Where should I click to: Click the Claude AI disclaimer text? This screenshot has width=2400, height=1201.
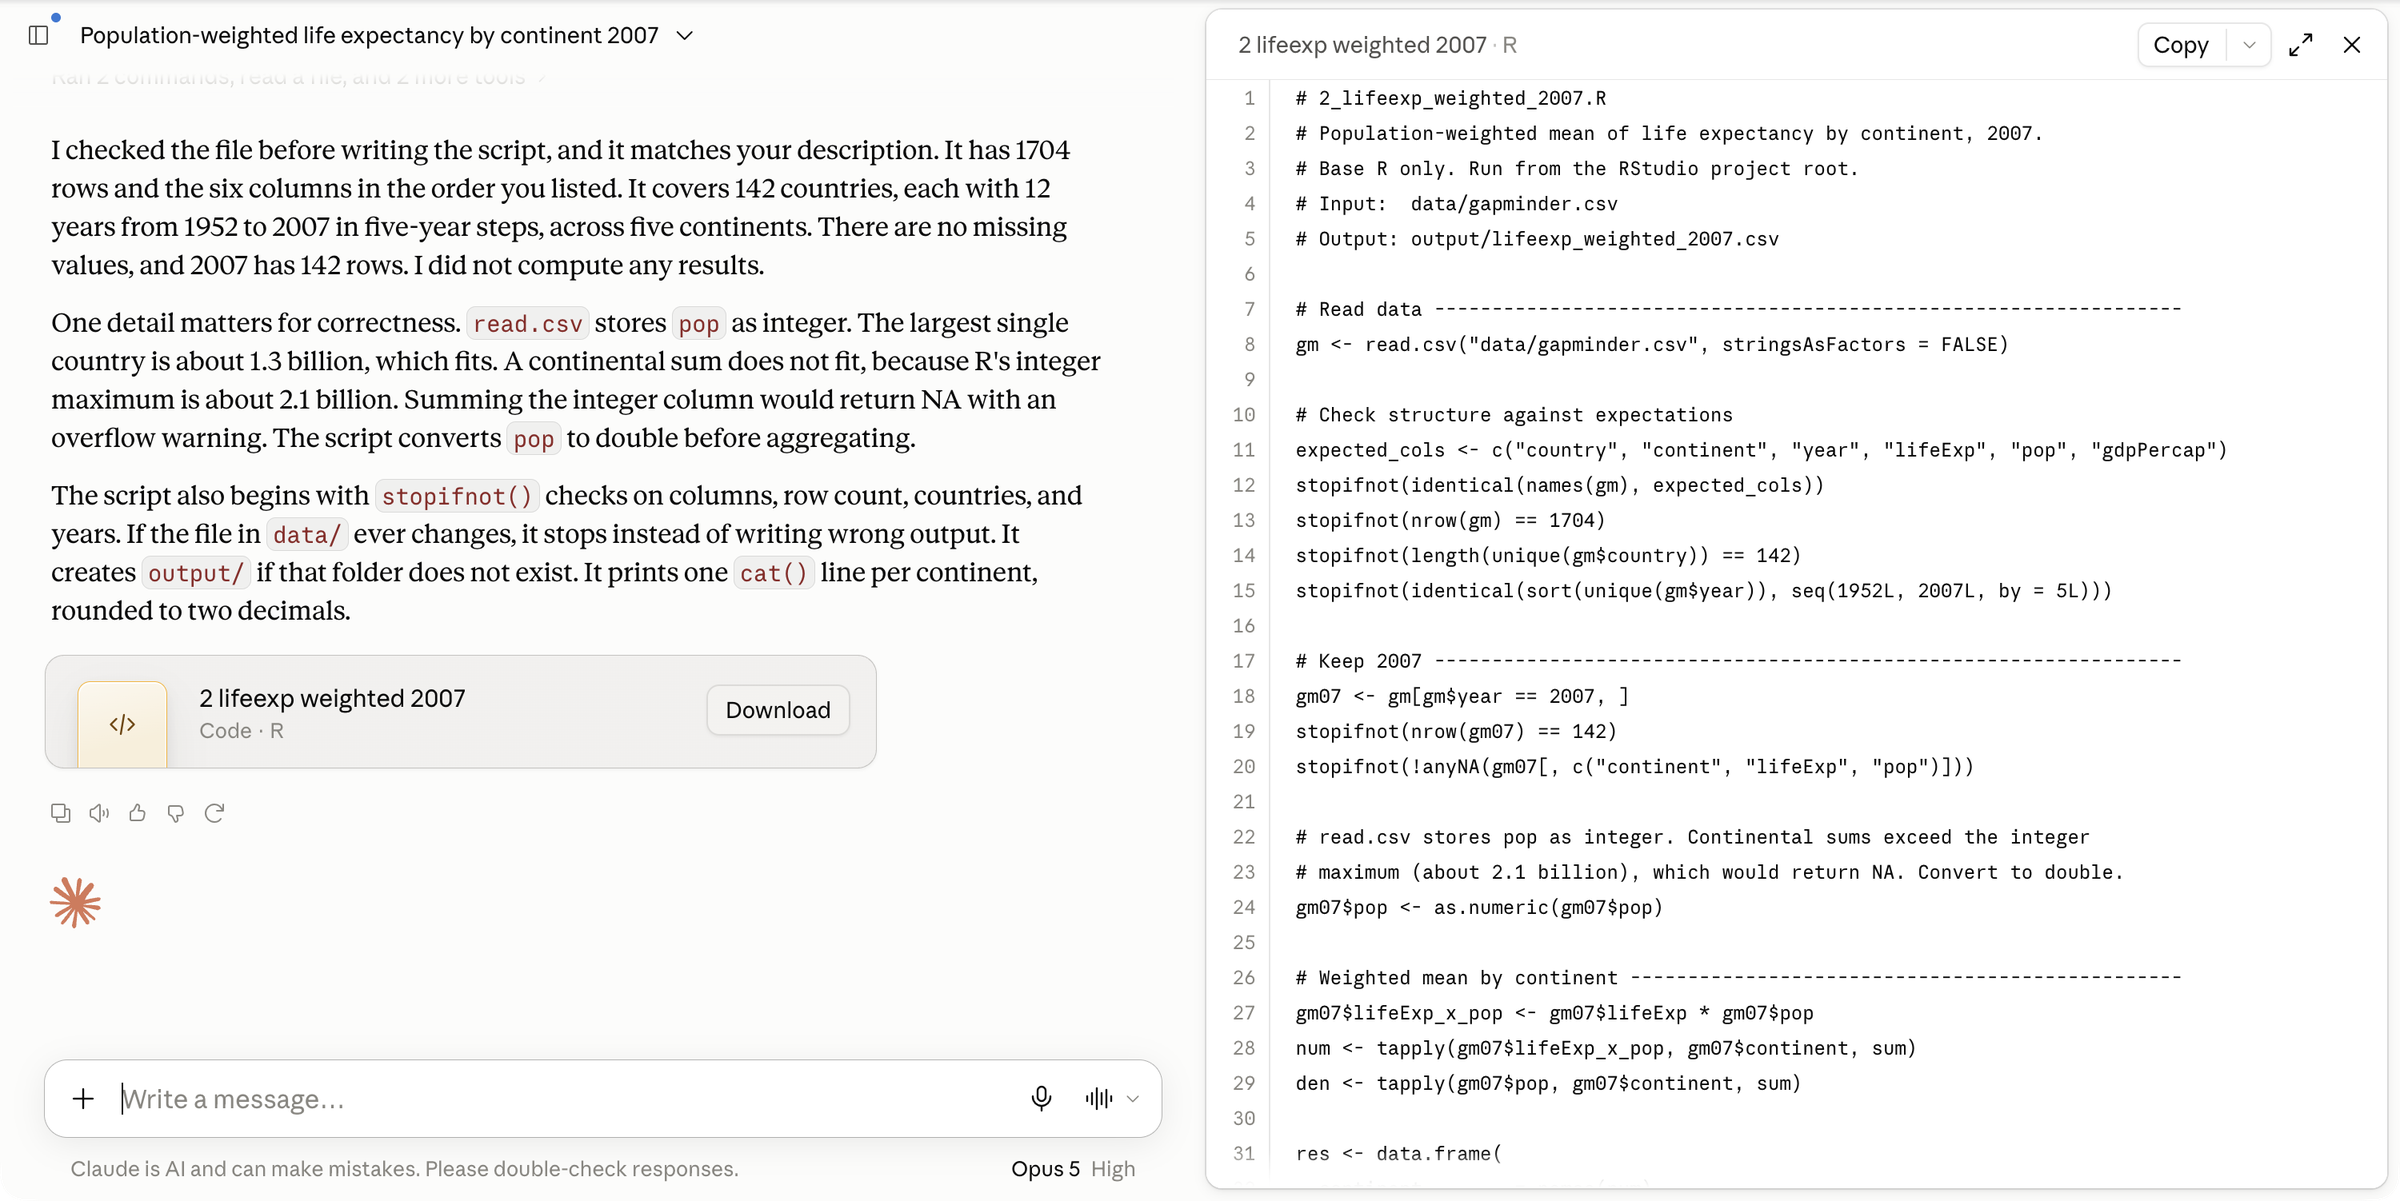pyautogui.click(x=404, y=1169)
